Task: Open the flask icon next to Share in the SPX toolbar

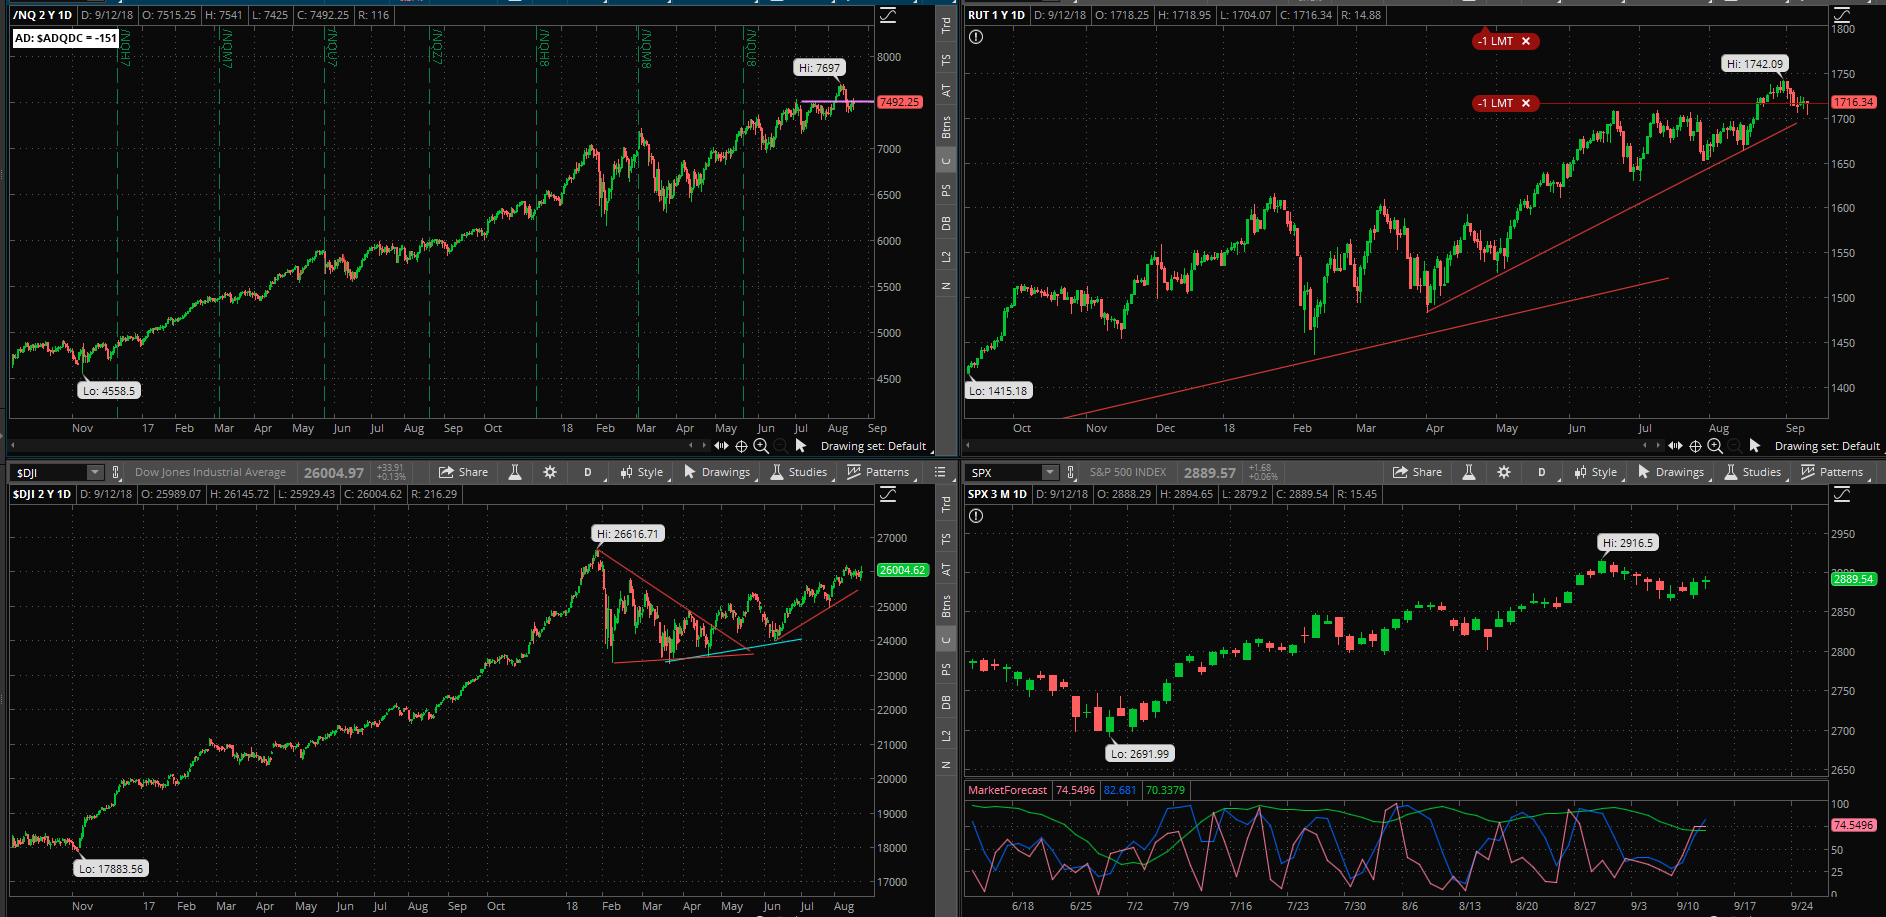Action: point(1469,472)
